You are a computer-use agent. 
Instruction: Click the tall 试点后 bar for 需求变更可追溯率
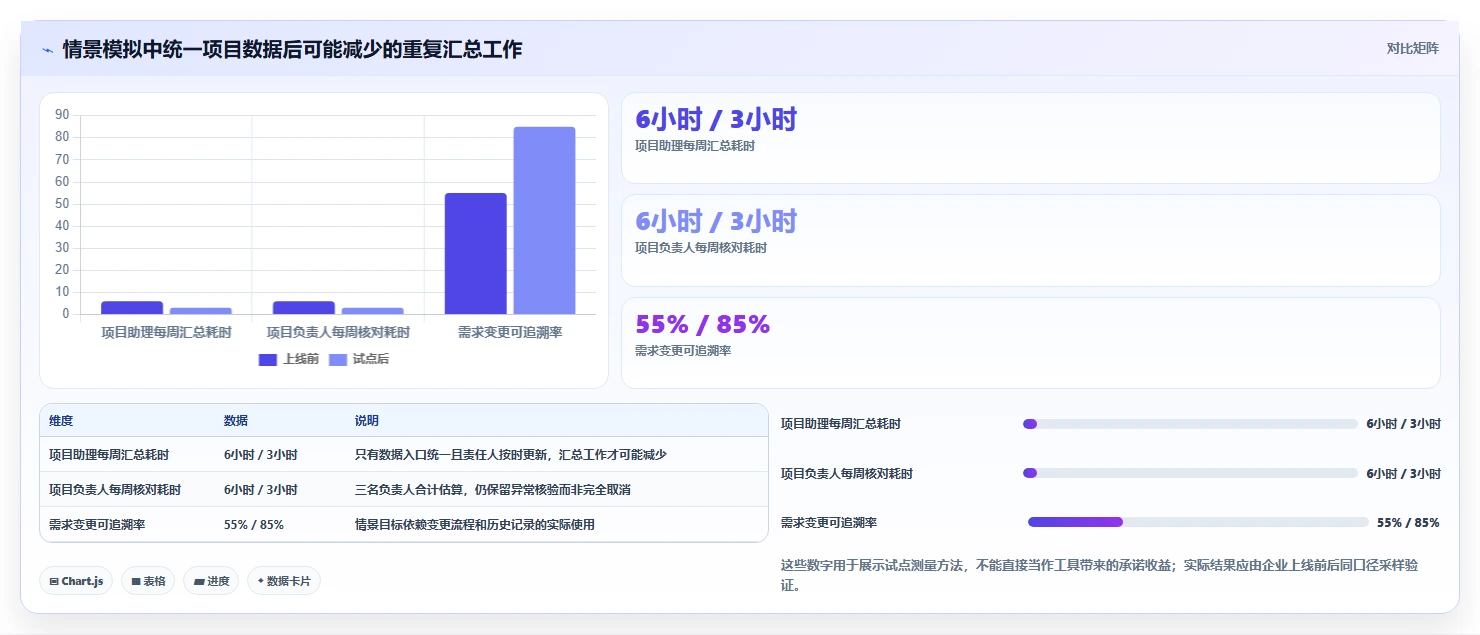545,220
